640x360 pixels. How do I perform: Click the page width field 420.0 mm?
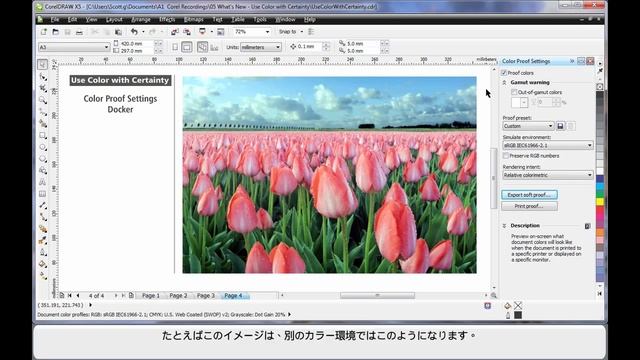136,43
